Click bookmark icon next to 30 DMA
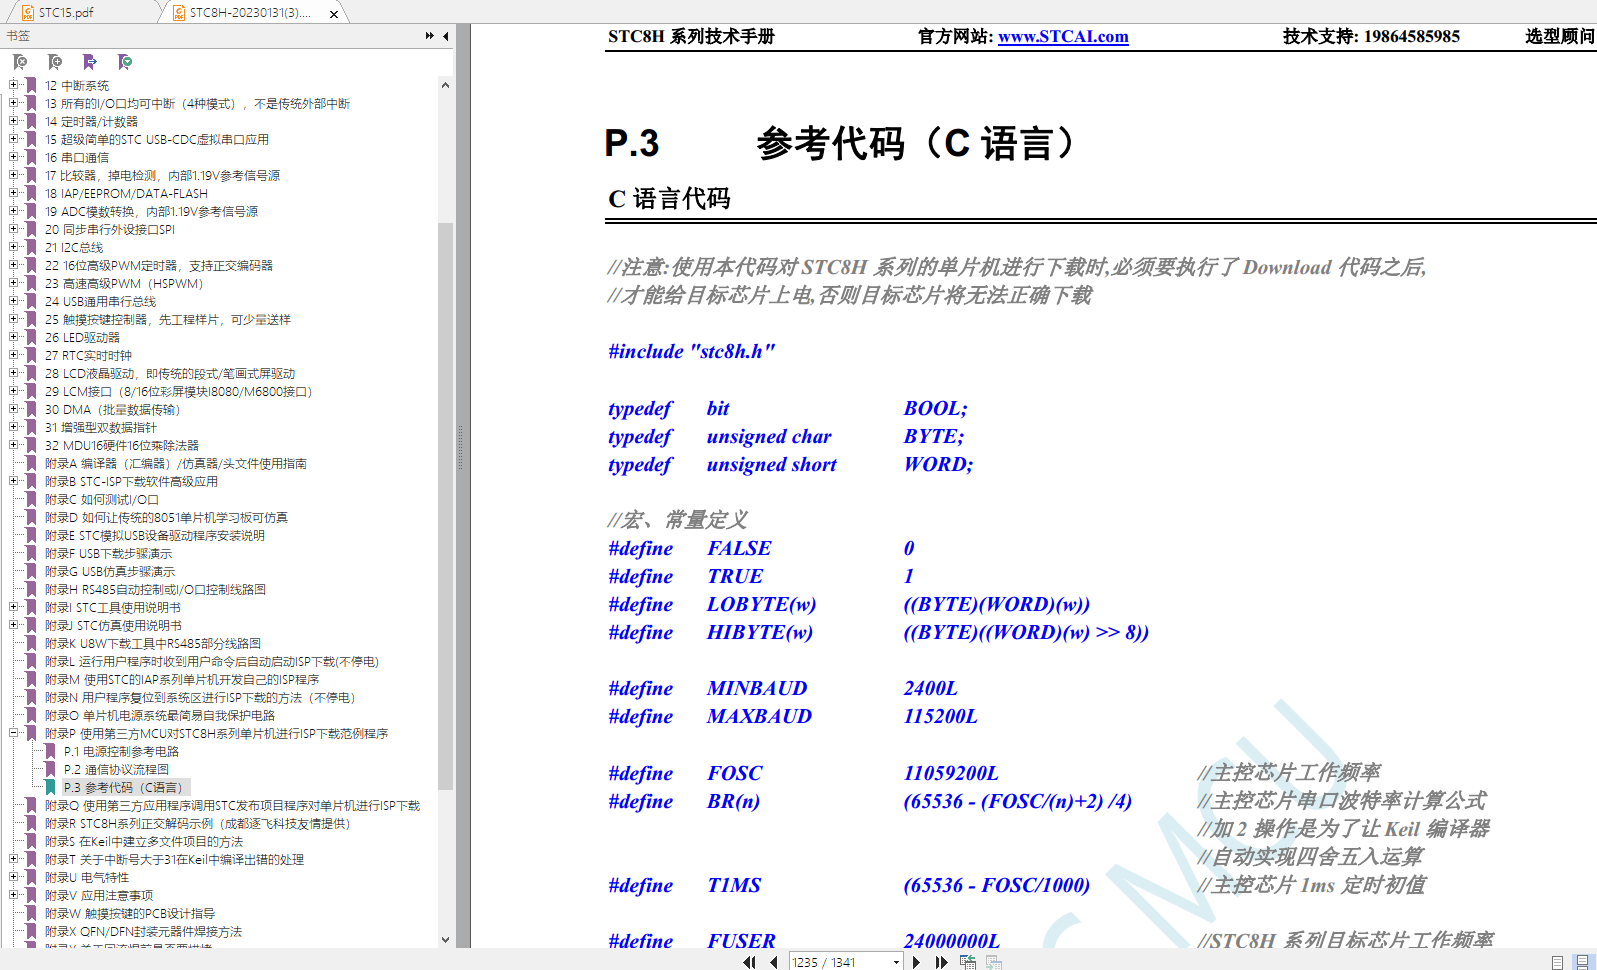Image resolution: width=1597 pixels, height=970 pixels. 32,409
